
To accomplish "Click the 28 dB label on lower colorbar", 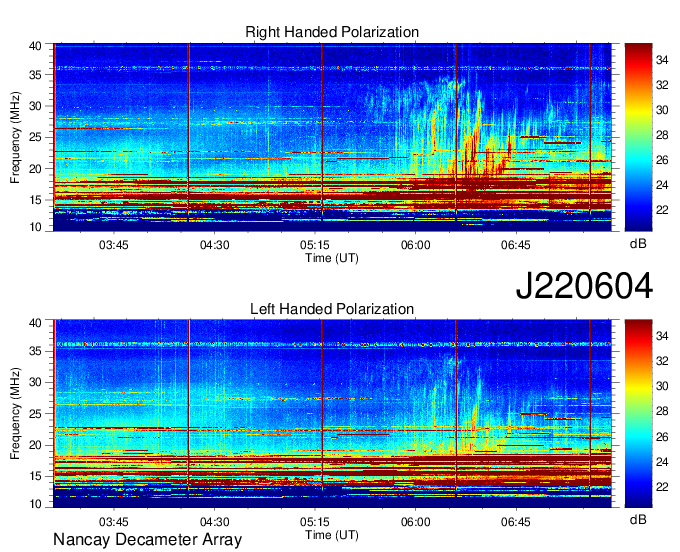I will [x=662, y=412].
